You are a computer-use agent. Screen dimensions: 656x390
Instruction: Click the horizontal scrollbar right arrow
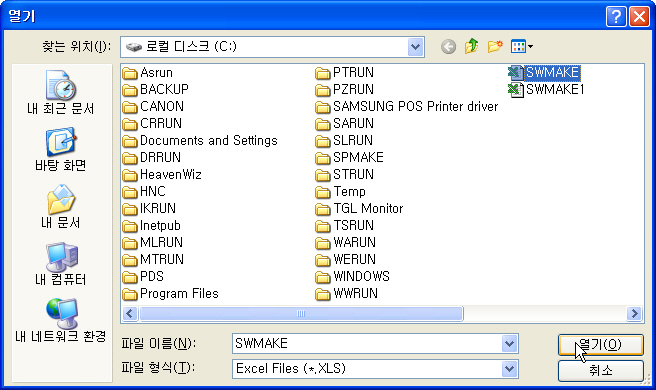pos(634,313)
